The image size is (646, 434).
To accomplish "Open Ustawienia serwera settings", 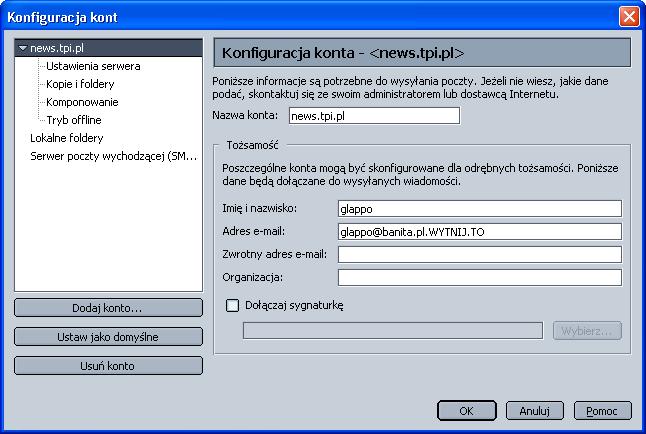I will click(93, 66).
